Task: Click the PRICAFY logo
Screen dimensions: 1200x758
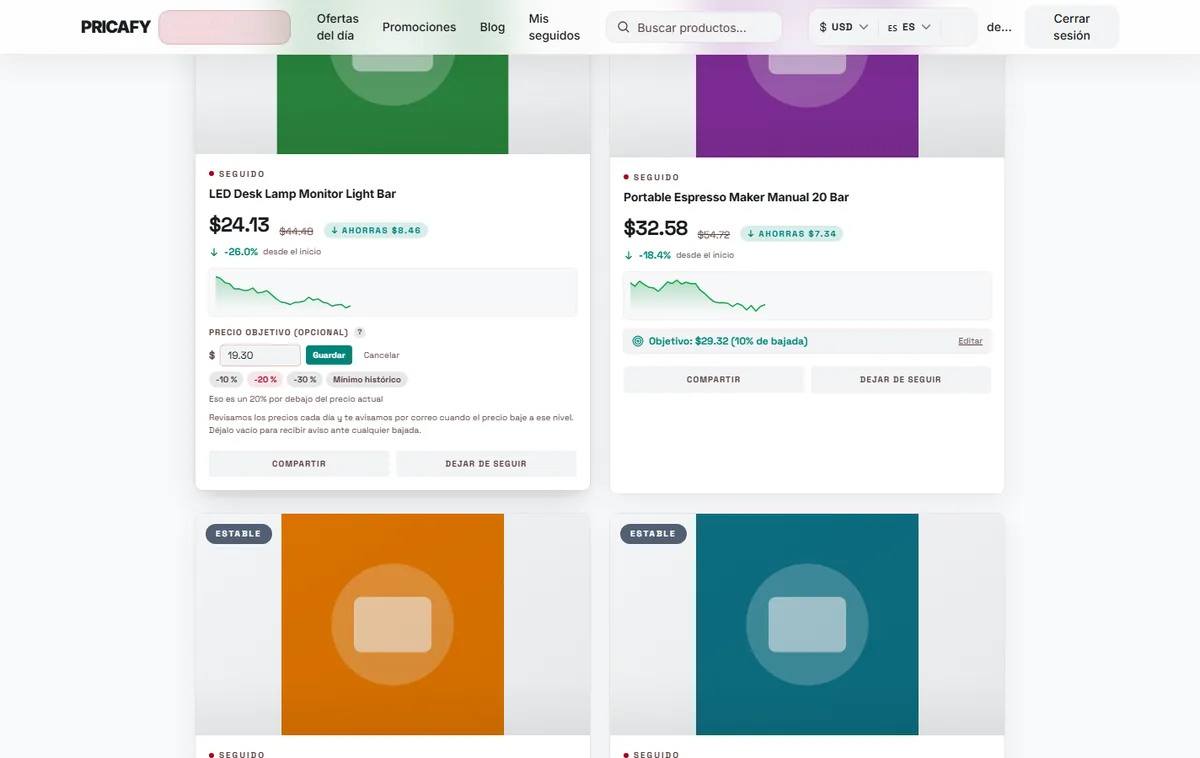Action: [116, 27]
